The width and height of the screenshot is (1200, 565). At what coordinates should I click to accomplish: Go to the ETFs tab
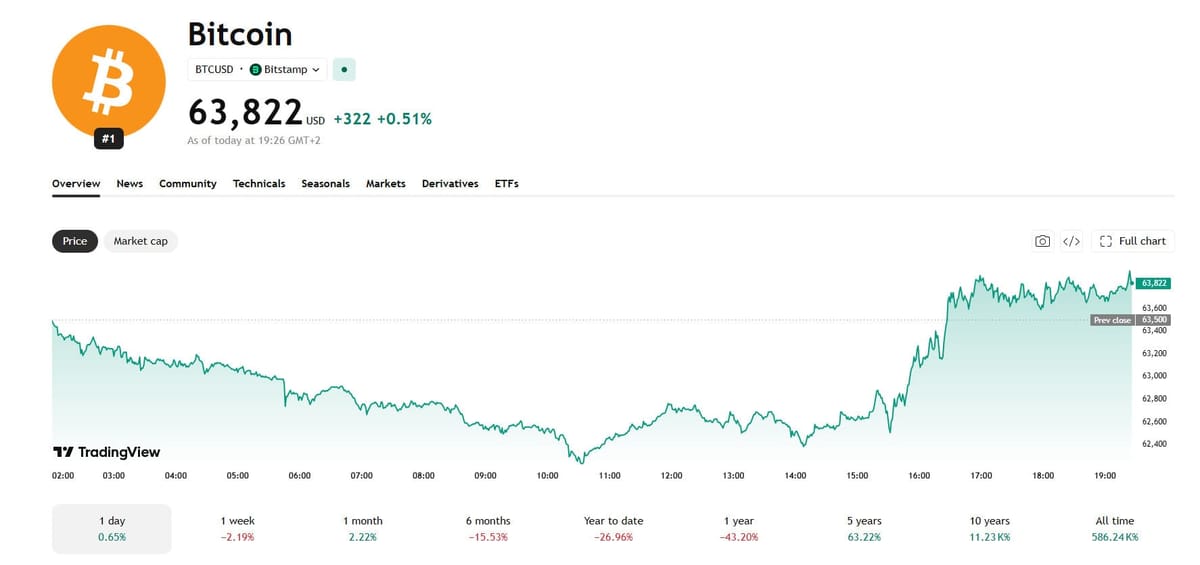[x=506, y=184]
